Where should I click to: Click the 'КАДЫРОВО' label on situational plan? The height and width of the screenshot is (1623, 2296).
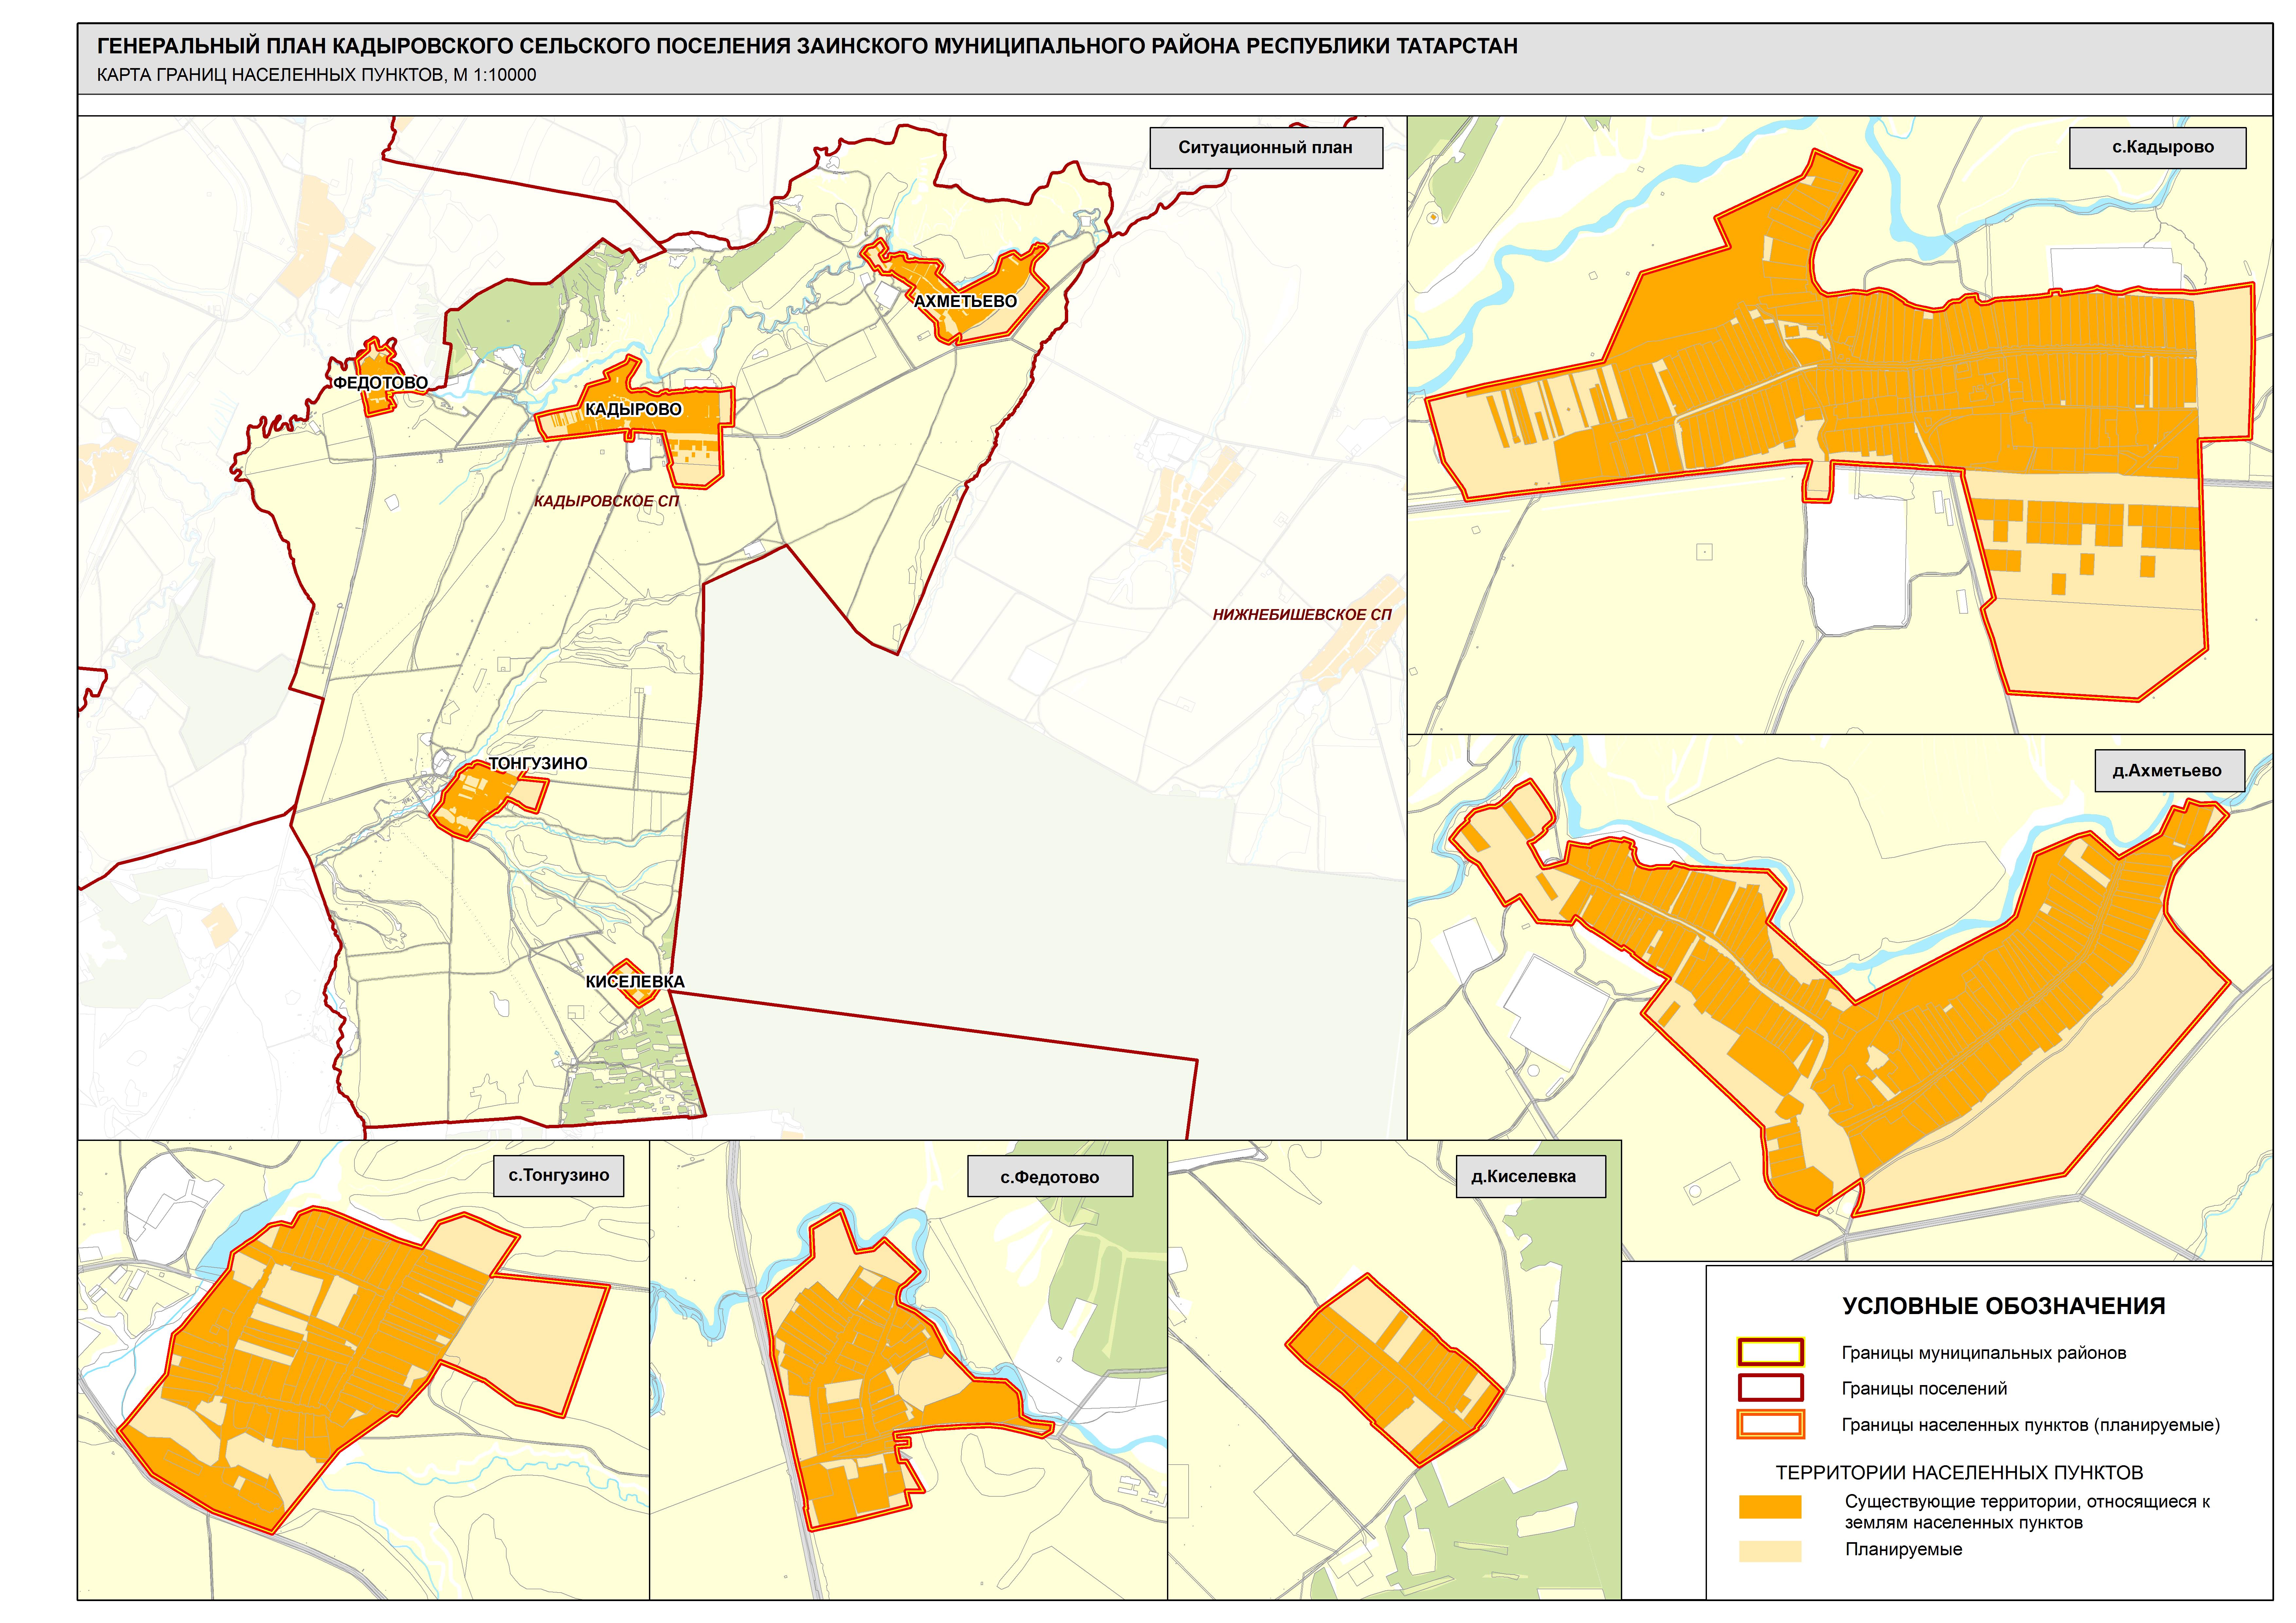(x=633, y=409)
